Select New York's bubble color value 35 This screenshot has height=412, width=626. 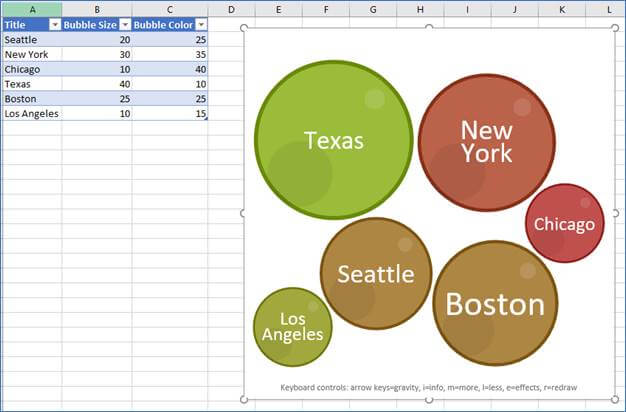coord(170,54)
